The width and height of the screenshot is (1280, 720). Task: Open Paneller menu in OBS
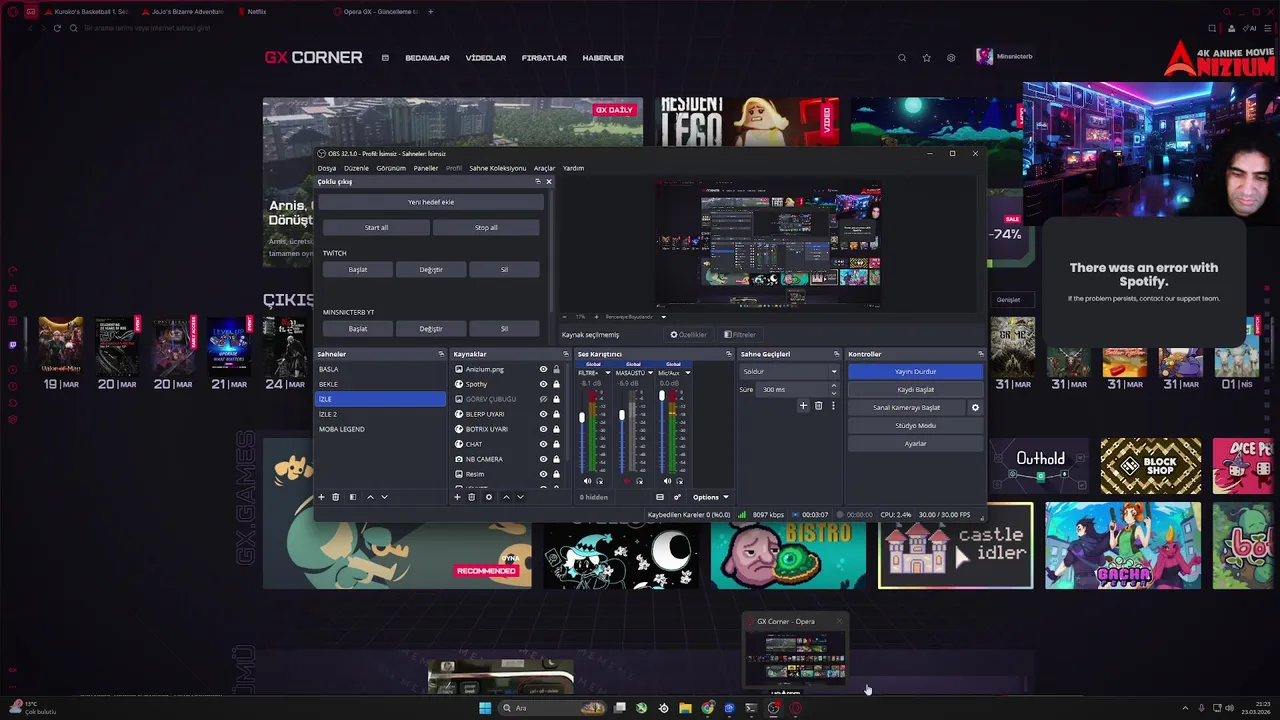pyautogui.click(x=426, y=168)
